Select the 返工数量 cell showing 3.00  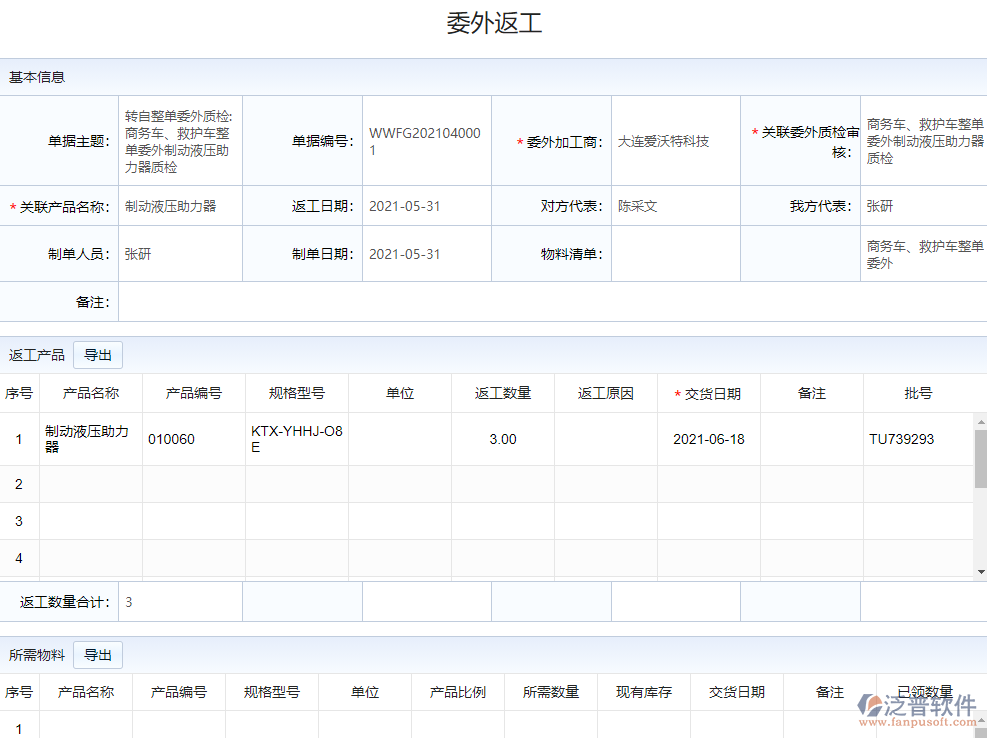point(502,439)
